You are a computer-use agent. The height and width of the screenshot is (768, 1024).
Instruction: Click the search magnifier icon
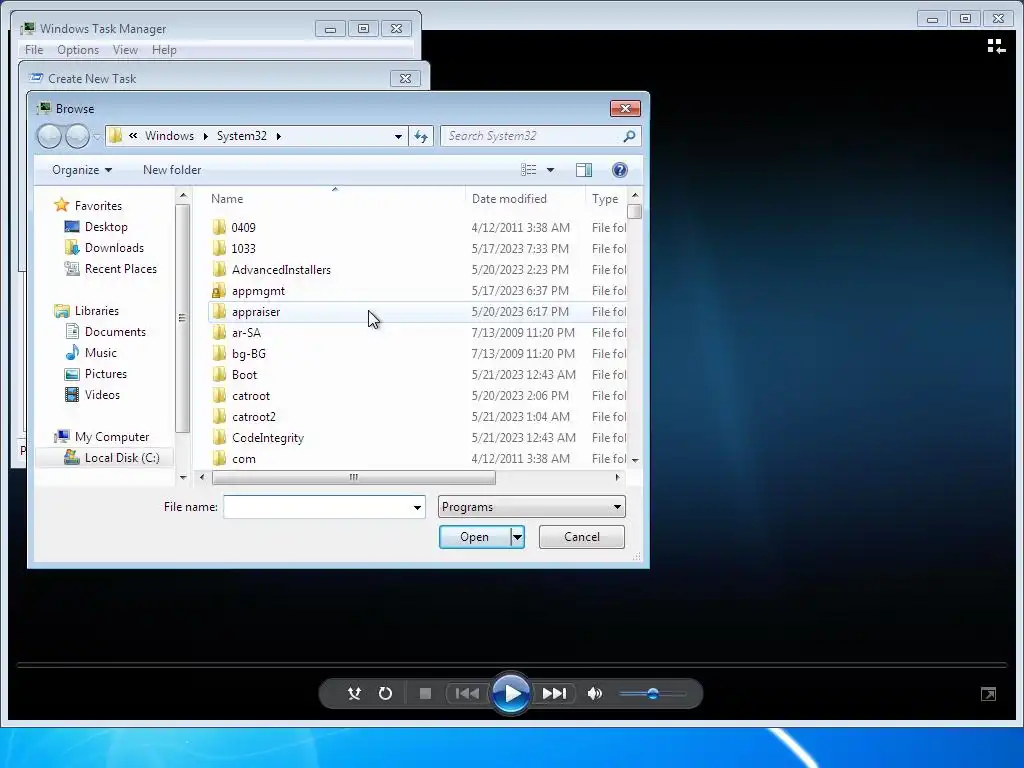point(629,136)
